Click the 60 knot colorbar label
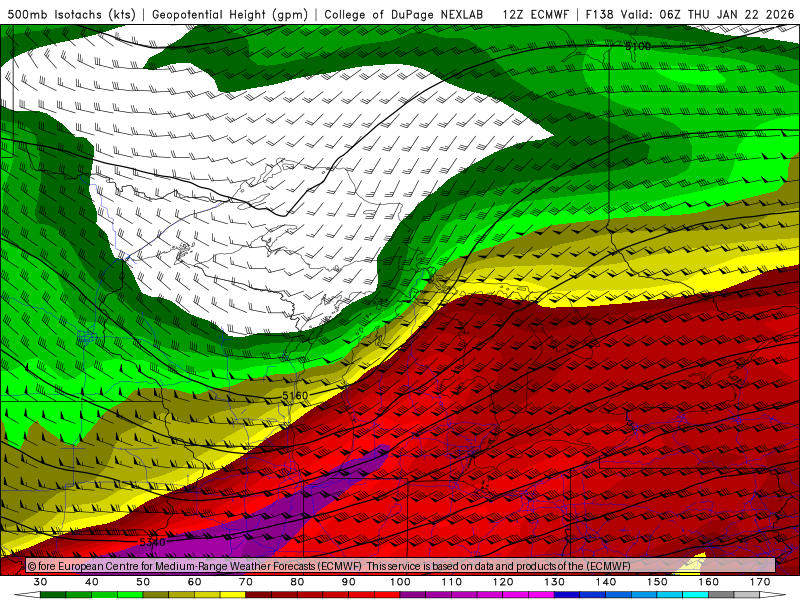The height and width of the screenshot is (600, 800). pyautogui.click(x=194, y=582)
